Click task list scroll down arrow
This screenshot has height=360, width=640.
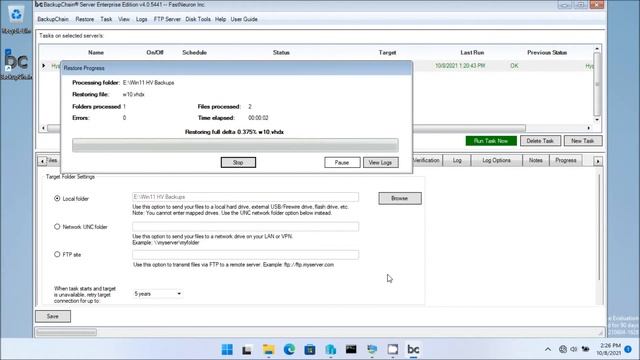(597, 120)
